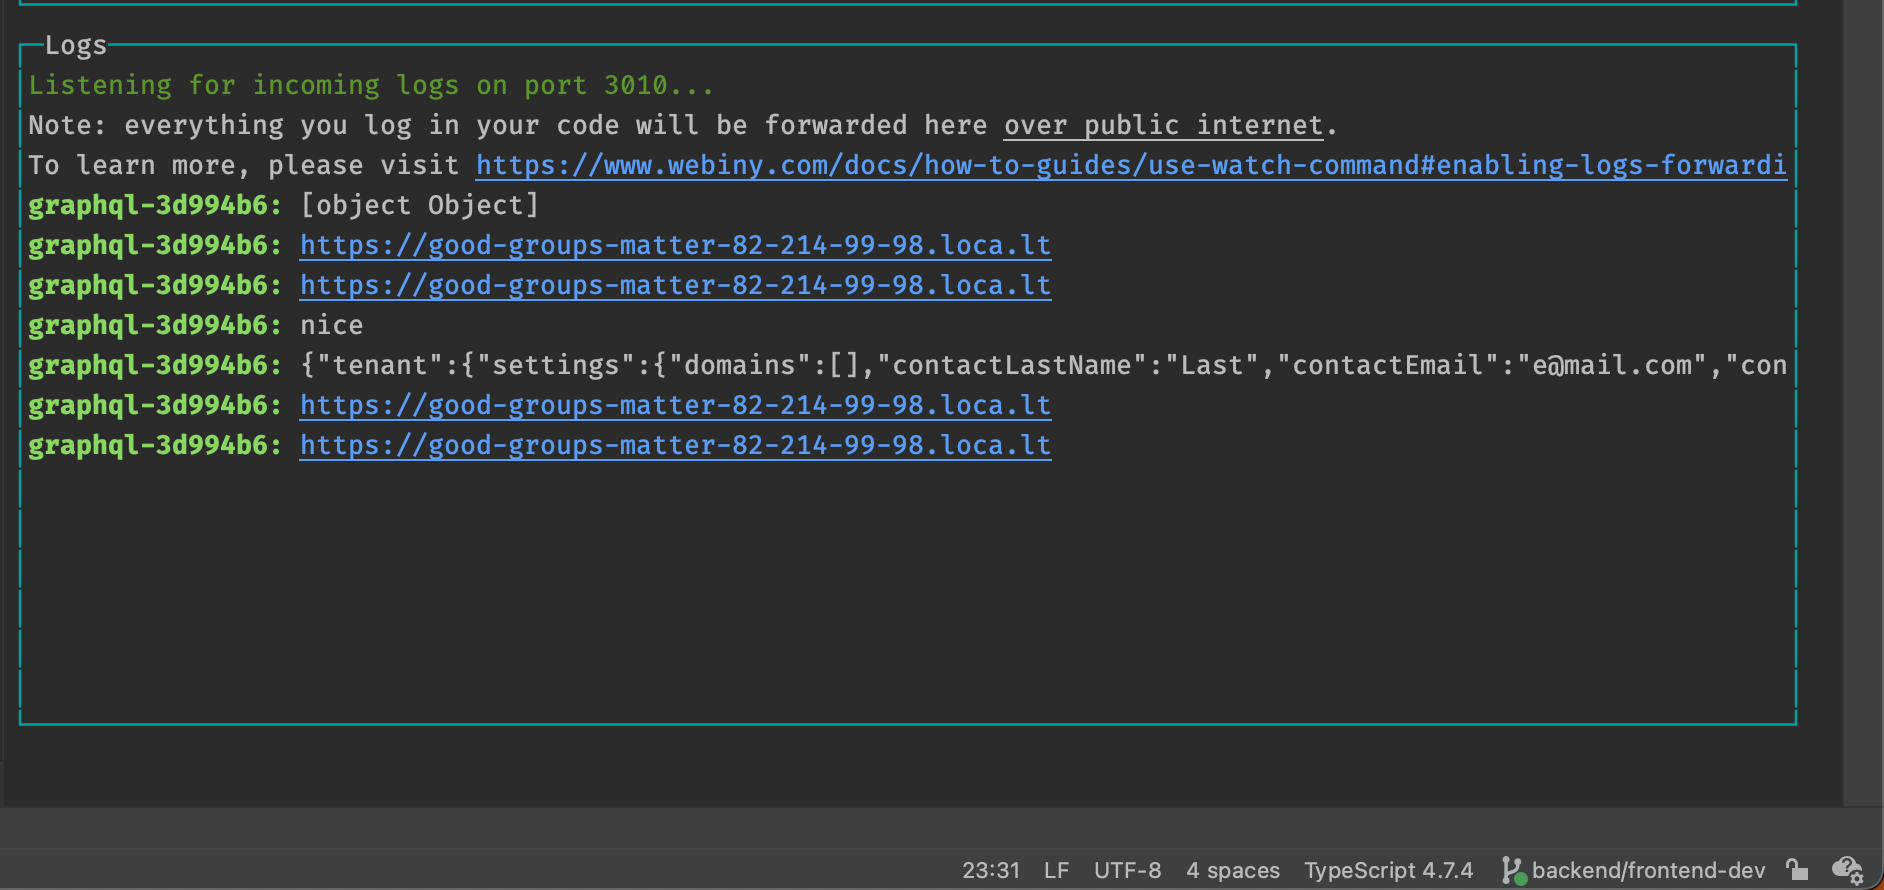Toggle the read-only lock icon
The height and width of the screenshot is (890, 1884).
pyautogui.click(x=1797, y=870)
